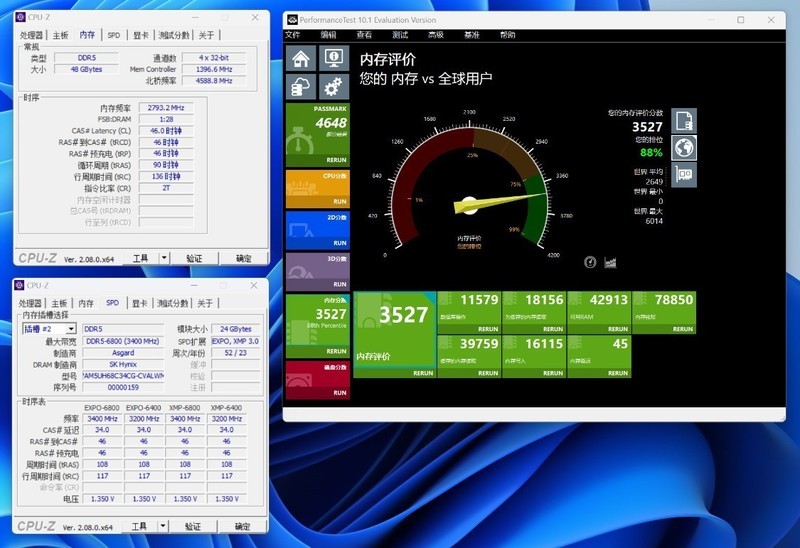Viewport: 800px width, 548px height.
Task: Switch to 测试分数 tab in top CPU-Z
Action: (x=173, y=35)
